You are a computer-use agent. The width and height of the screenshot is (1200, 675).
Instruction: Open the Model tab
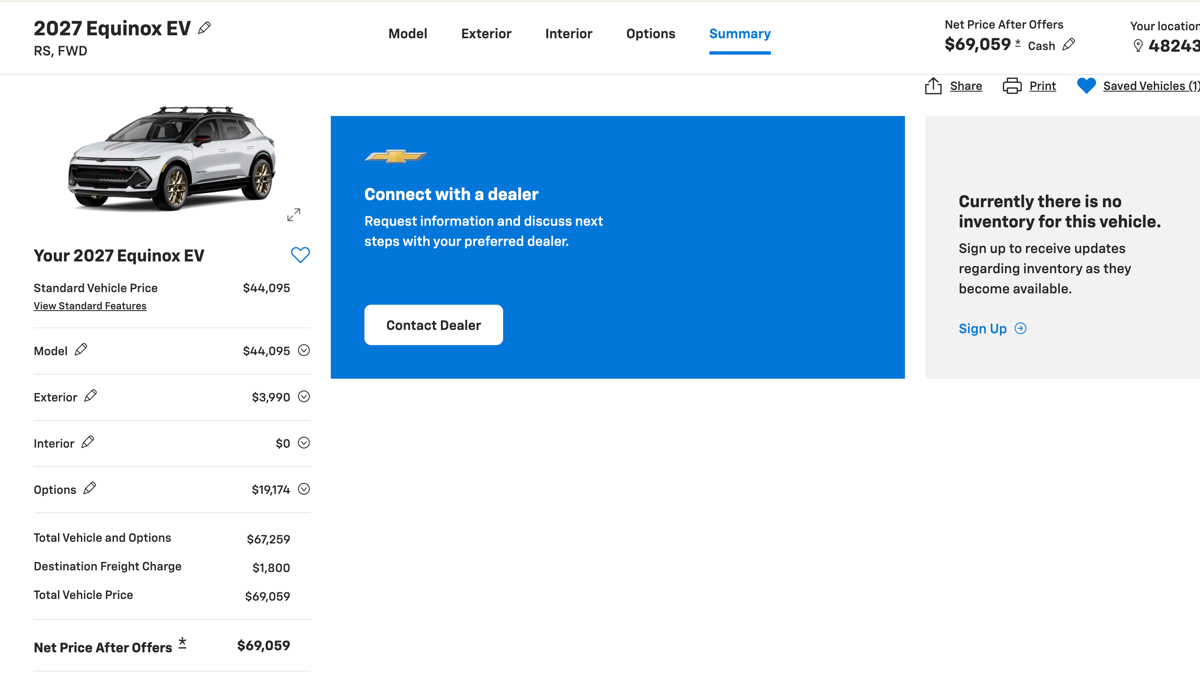click(408, 34)
